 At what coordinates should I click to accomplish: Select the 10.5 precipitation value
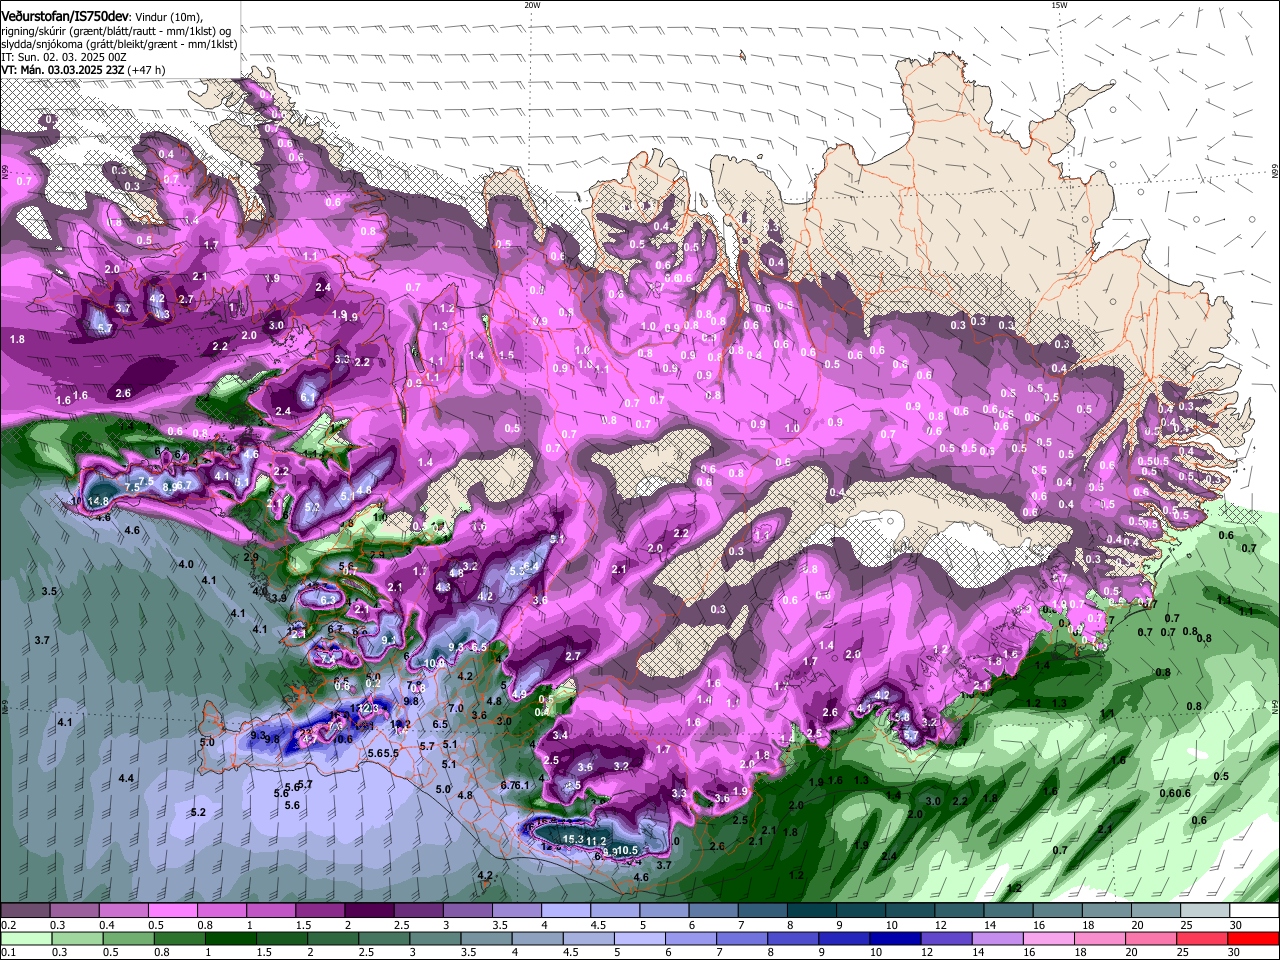(627, 850)
